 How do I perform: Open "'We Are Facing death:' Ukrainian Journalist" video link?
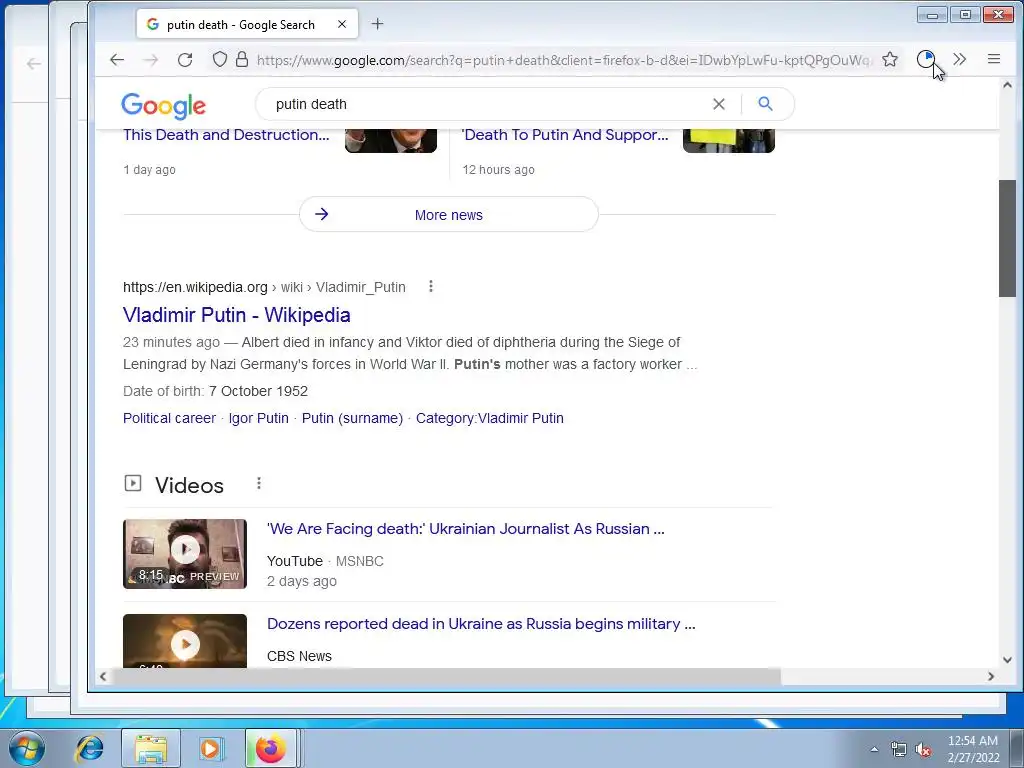466,529
